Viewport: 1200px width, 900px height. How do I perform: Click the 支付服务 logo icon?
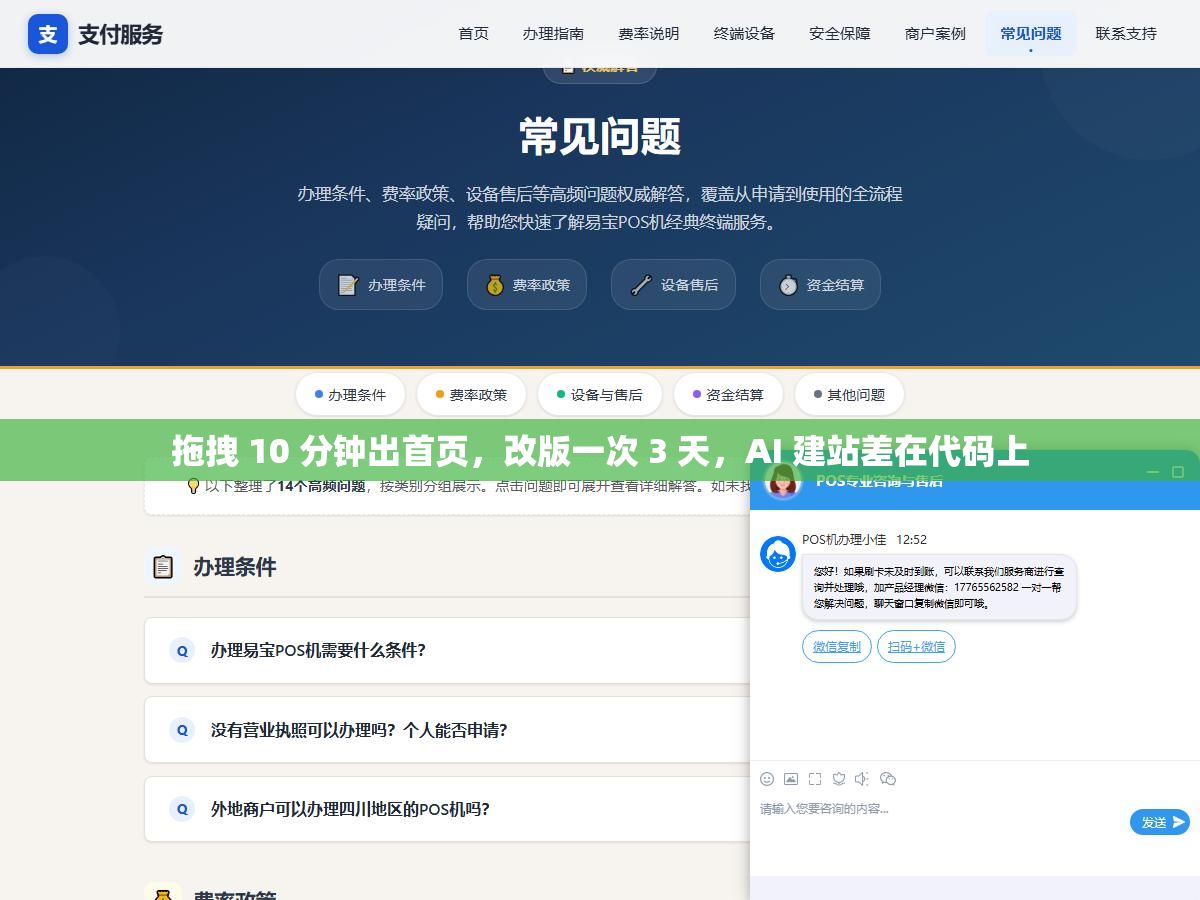(48, 34)
